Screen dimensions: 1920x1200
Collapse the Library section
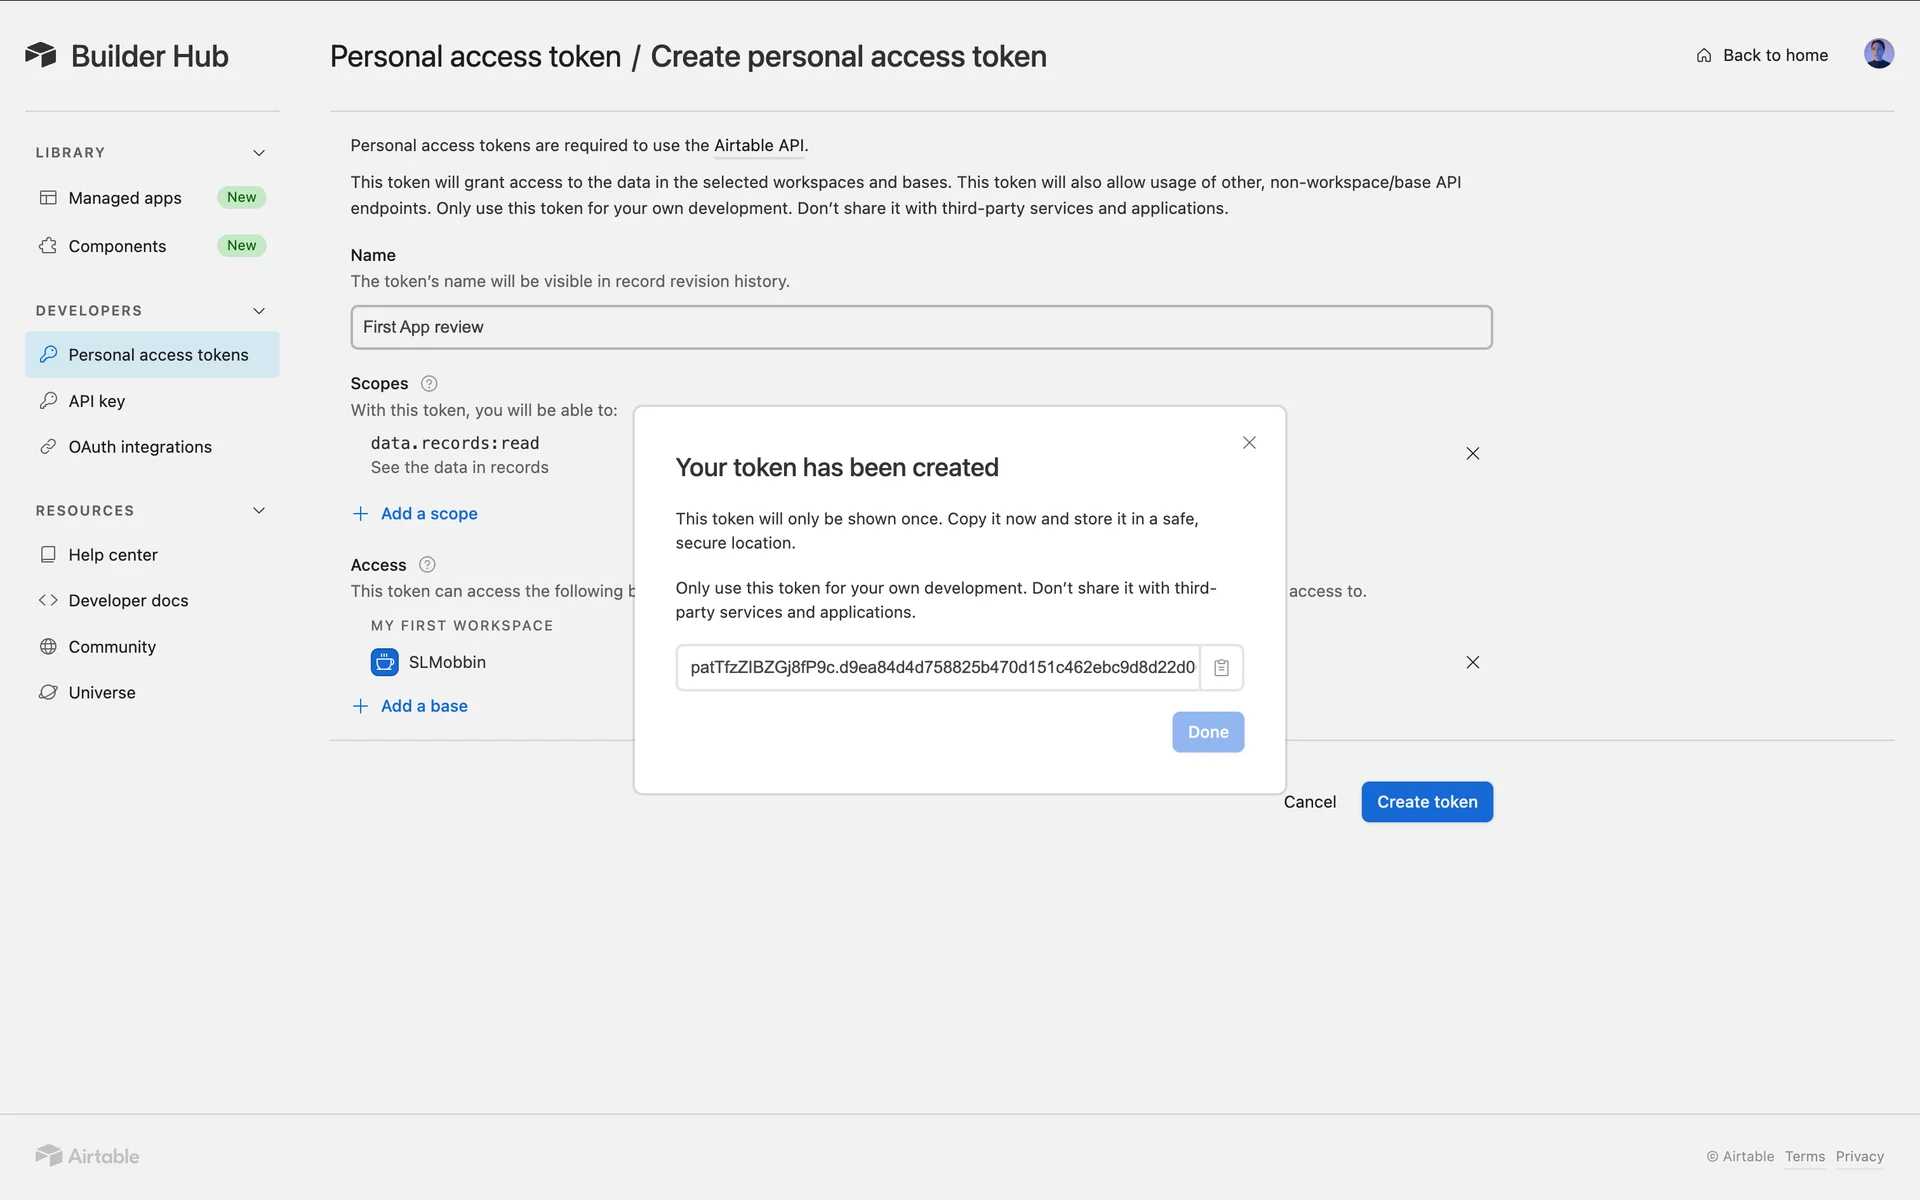coord(259,153)
